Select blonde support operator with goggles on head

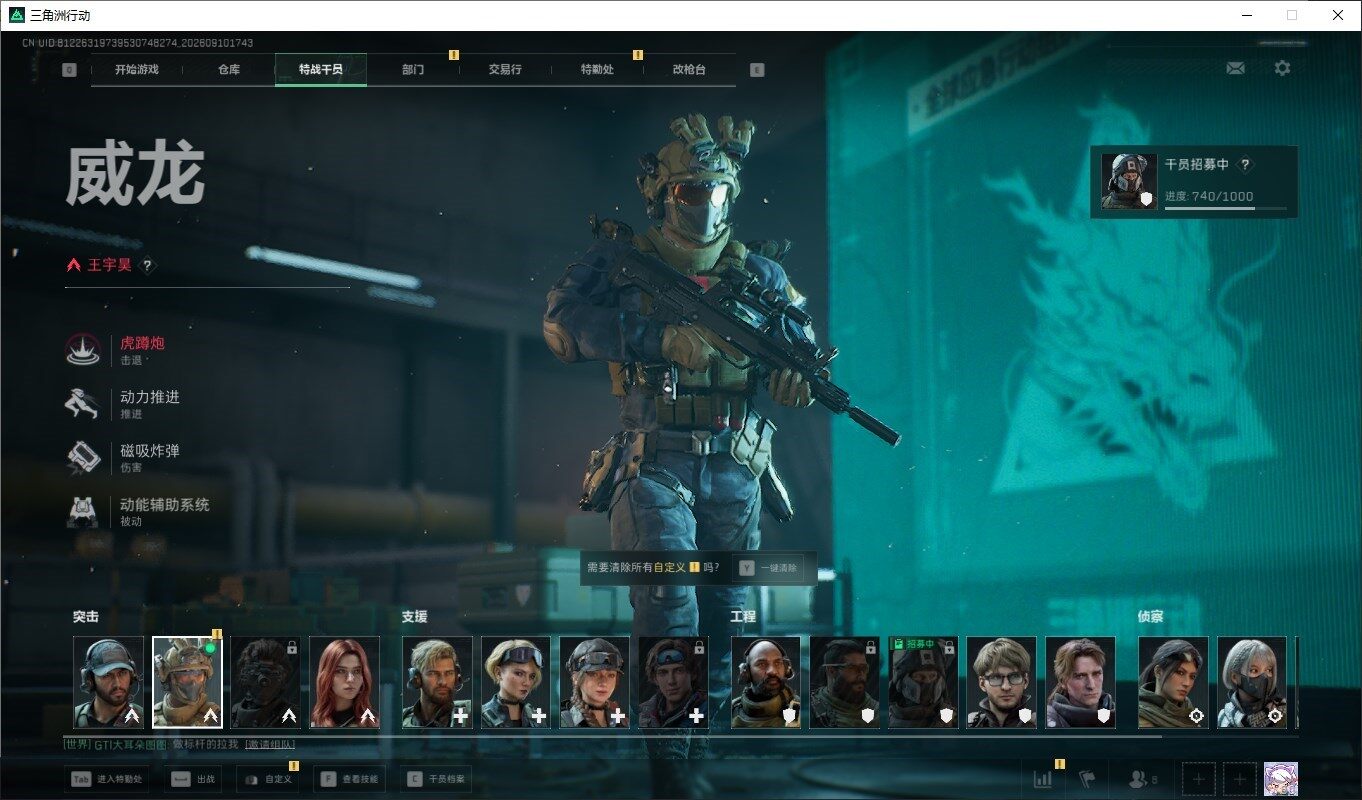(x=516, y=682)
